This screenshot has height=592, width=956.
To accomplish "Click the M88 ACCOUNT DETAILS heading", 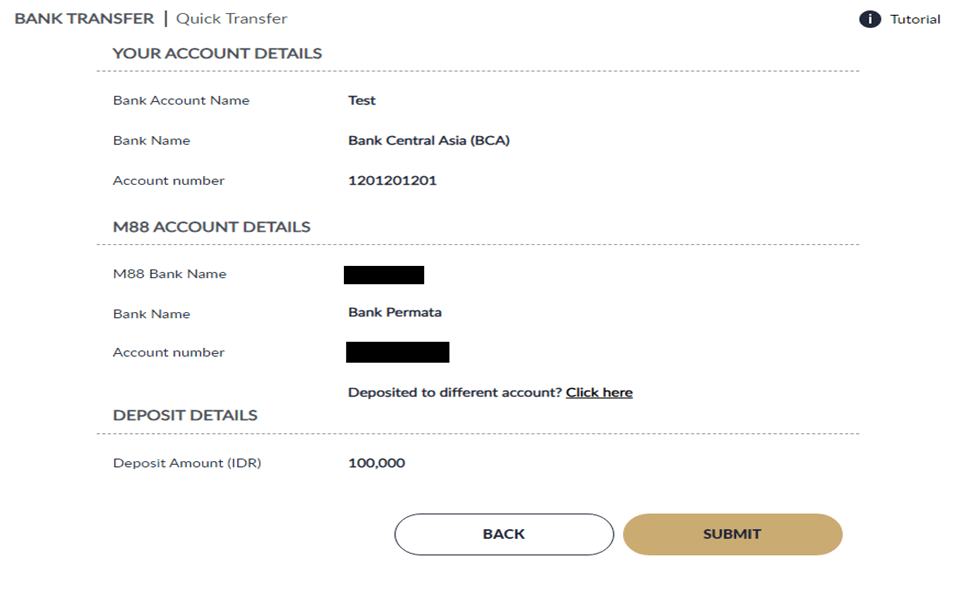I will point(211,227).
